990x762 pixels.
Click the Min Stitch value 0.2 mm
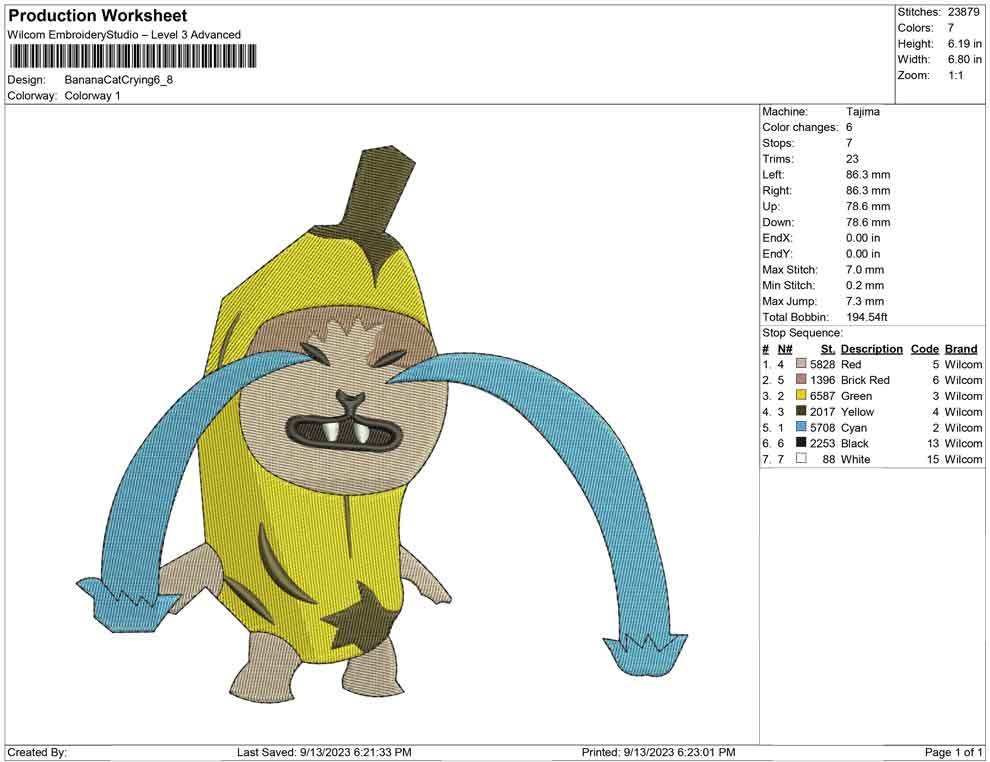864,285
